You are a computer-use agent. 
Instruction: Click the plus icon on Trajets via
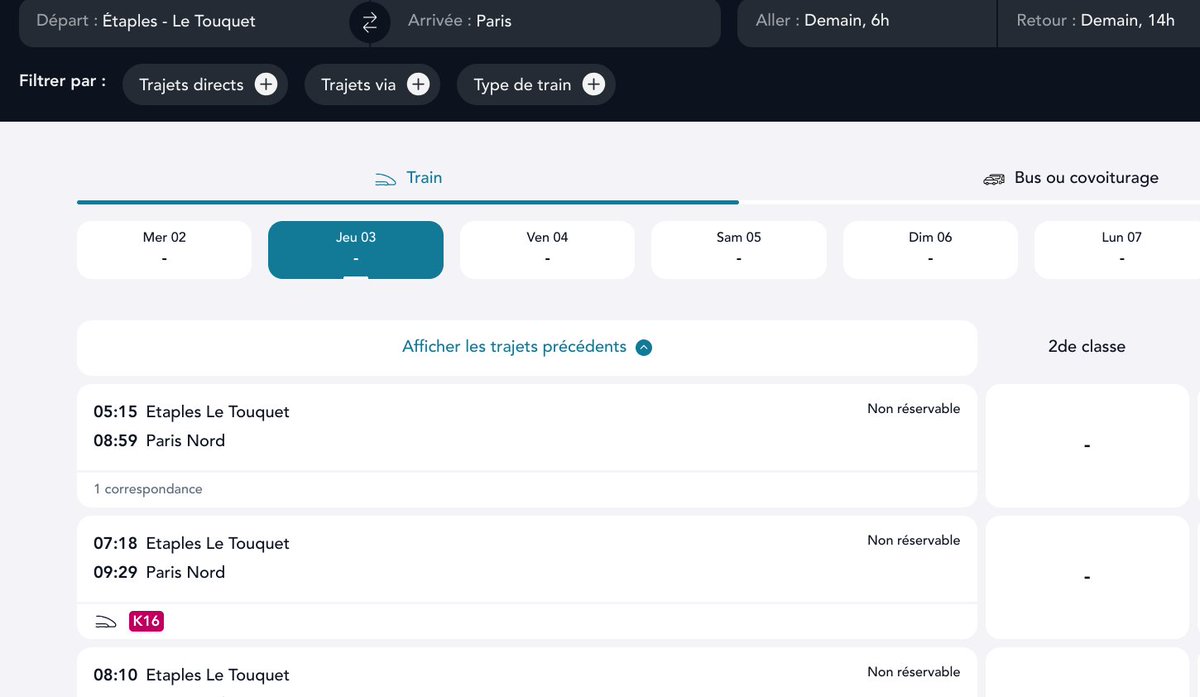(418, 85)
